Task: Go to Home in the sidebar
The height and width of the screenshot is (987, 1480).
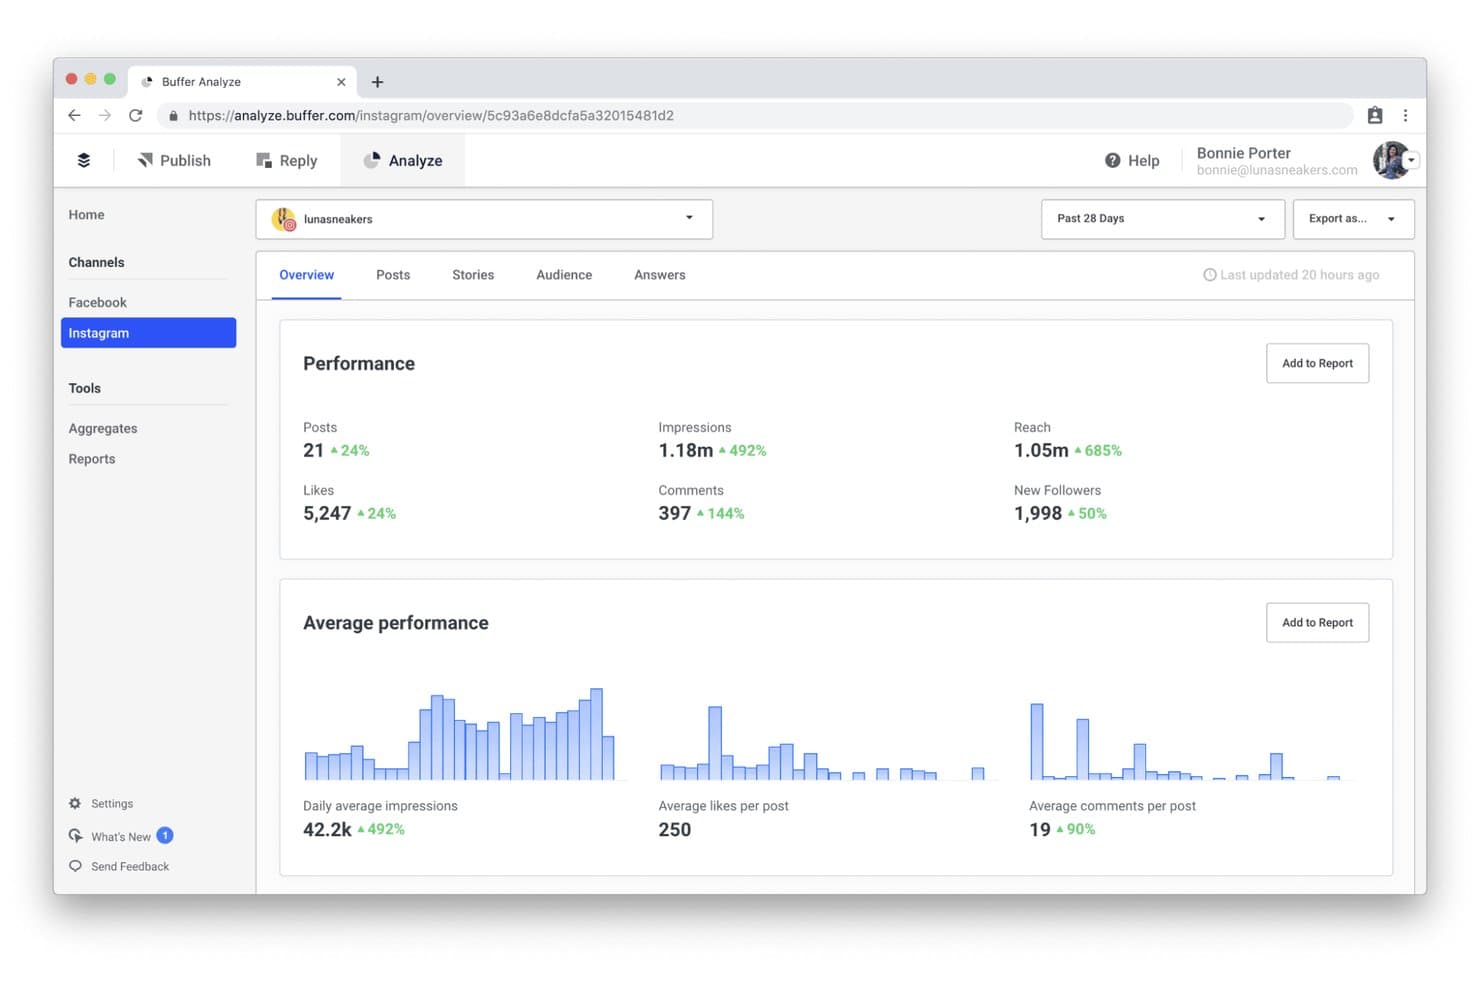Action: pyautogui.click(x=86, y=215)
